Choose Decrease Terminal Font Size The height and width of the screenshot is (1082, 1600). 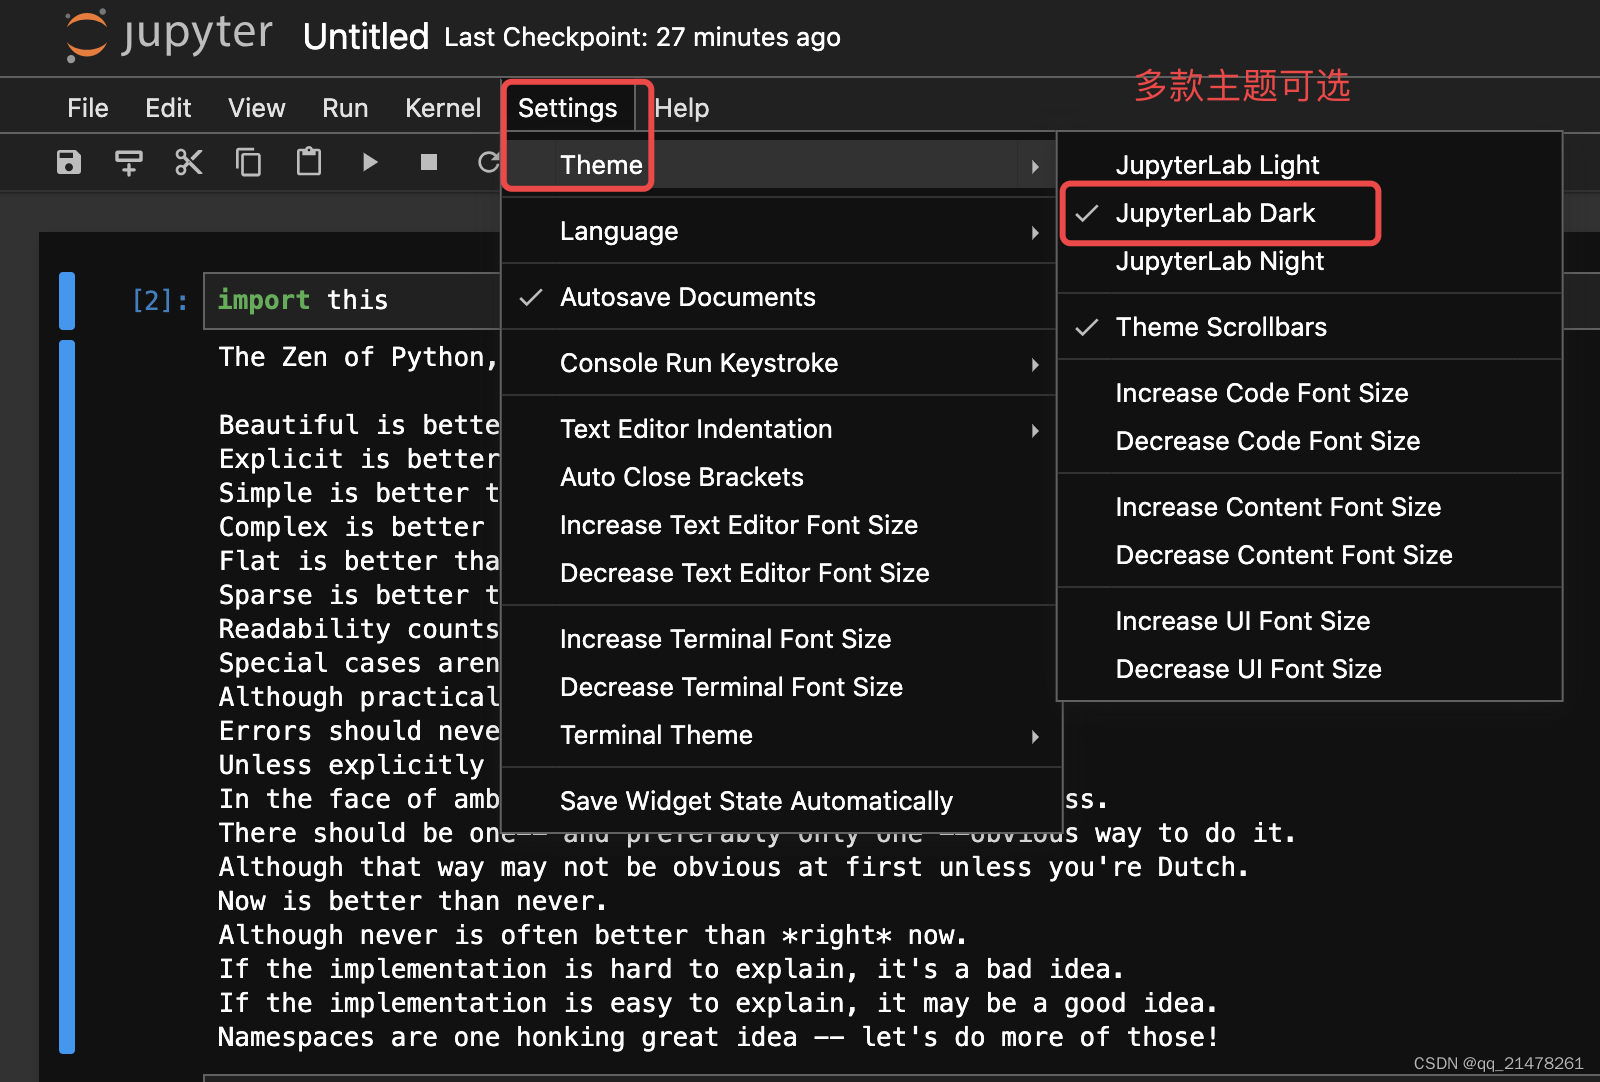point(778,687)
